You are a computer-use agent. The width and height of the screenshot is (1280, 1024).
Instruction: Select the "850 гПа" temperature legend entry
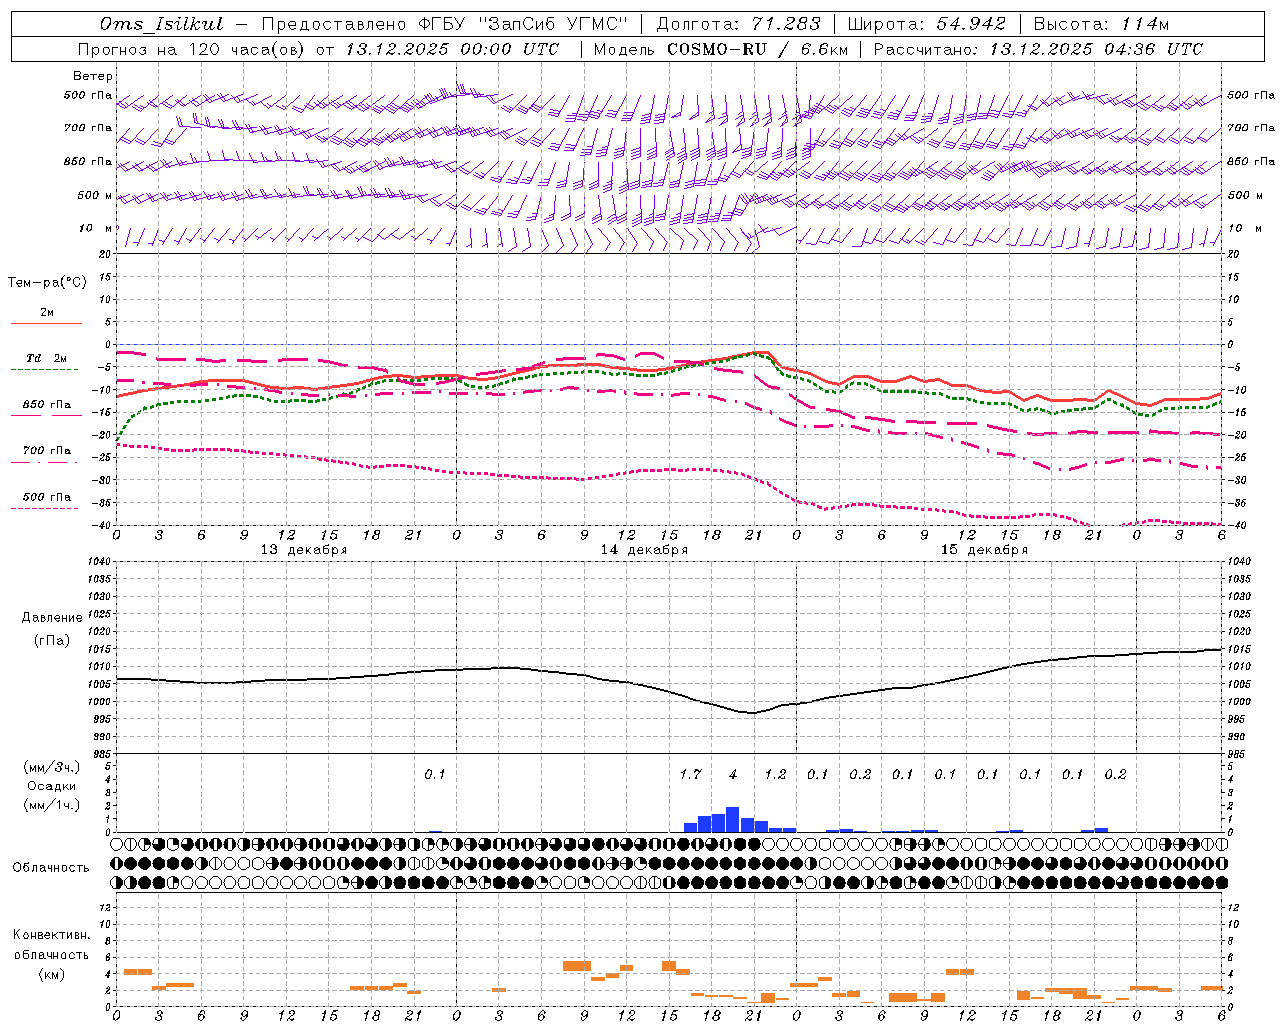point(47,405)
